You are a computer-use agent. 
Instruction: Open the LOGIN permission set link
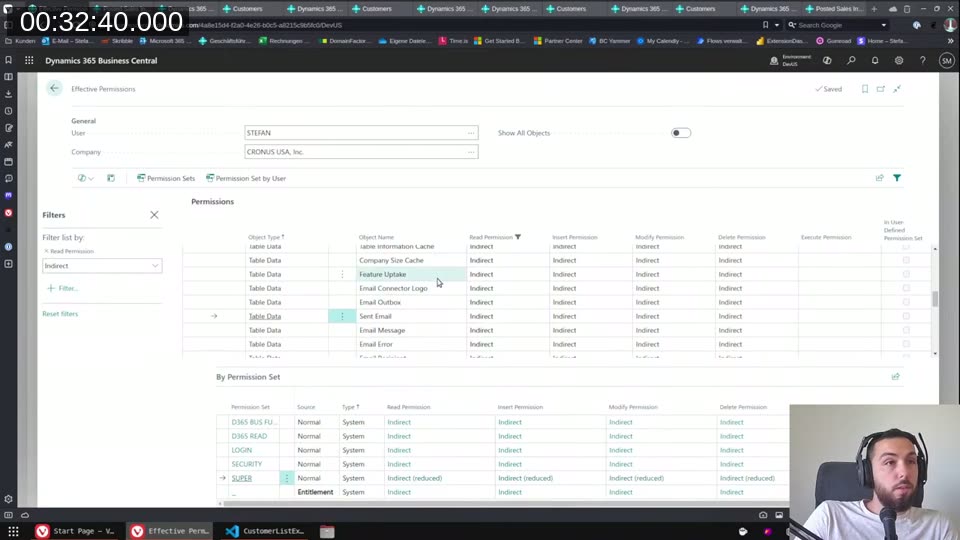click(241, 450)
